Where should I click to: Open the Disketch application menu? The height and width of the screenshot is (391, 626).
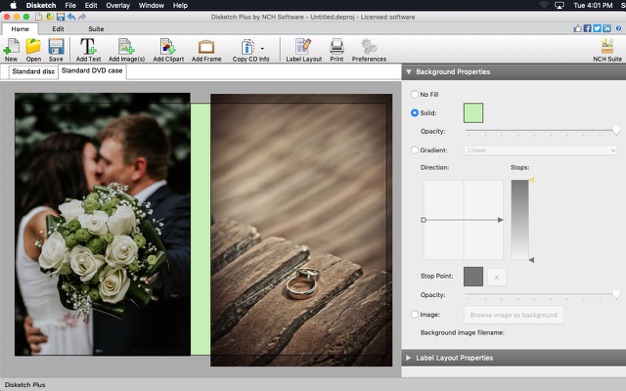[41, 5]
